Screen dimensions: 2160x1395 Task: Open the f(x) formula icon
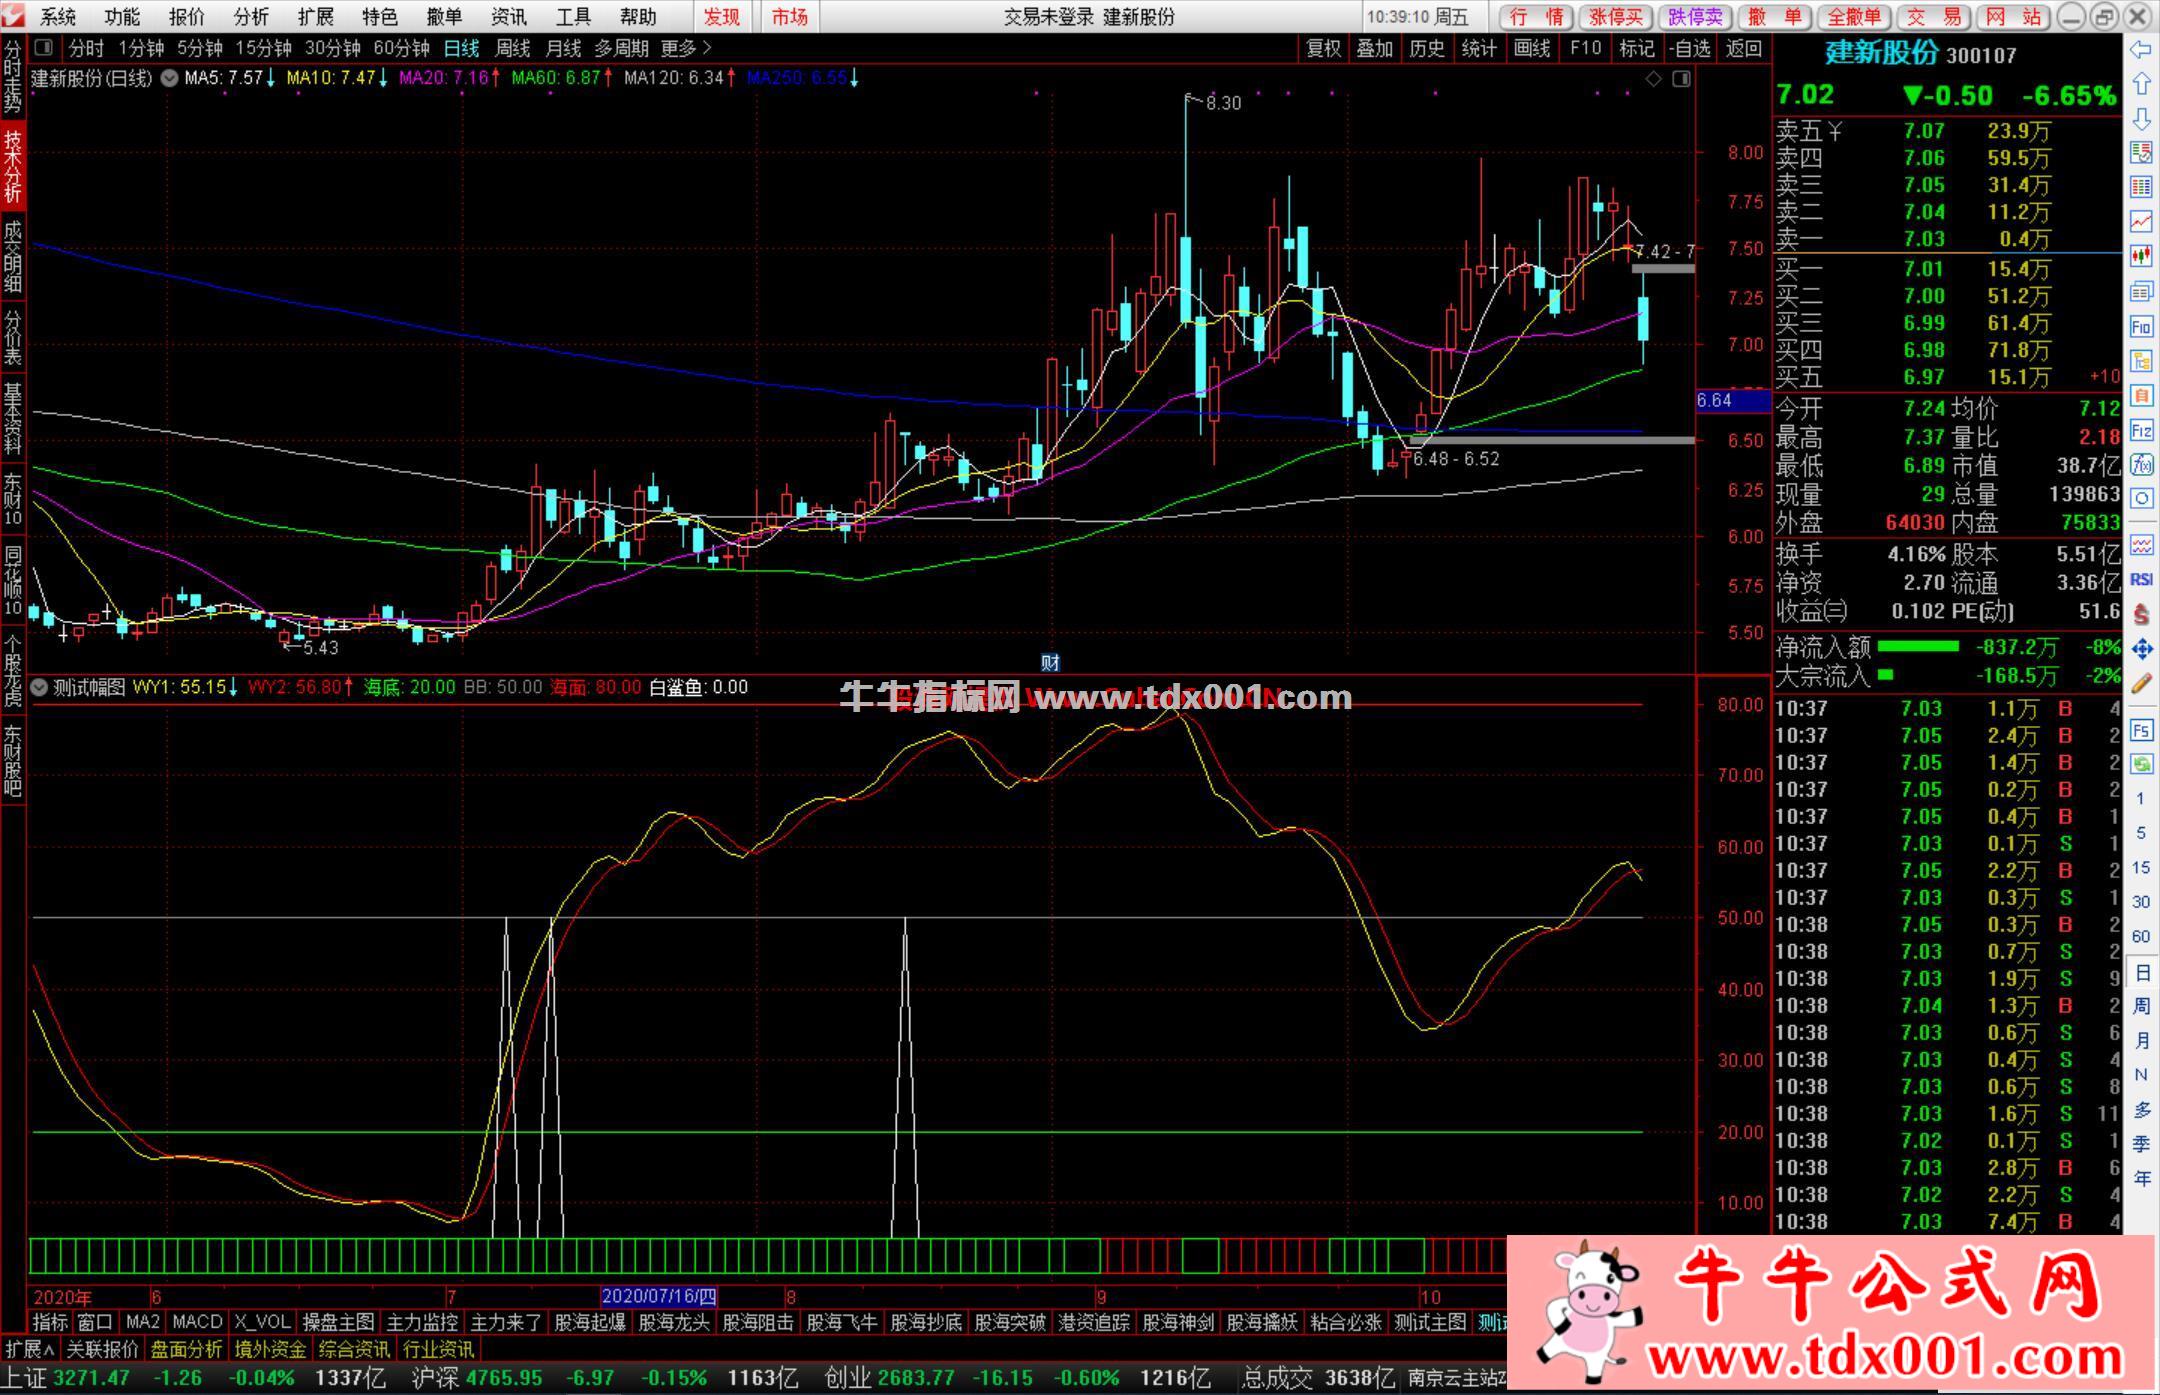click(x=2141, y=465)
